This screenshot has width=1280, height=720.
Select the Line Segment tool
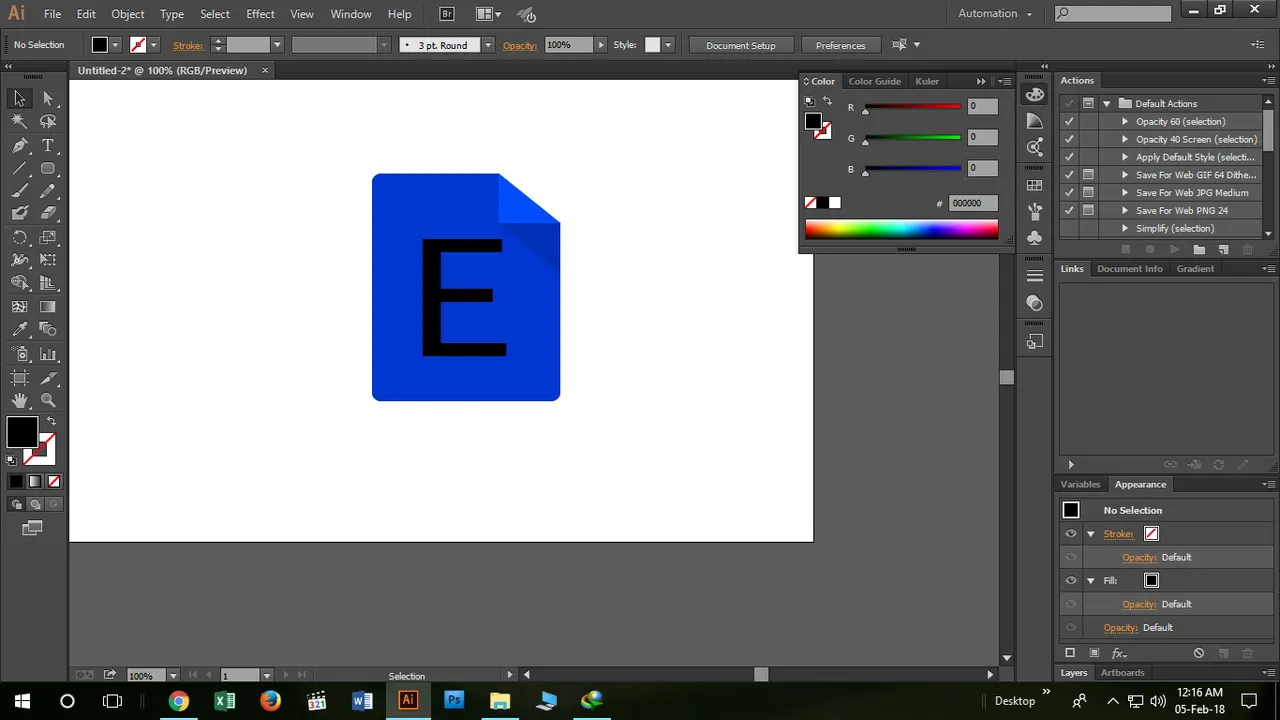click(x=19, y=168)
